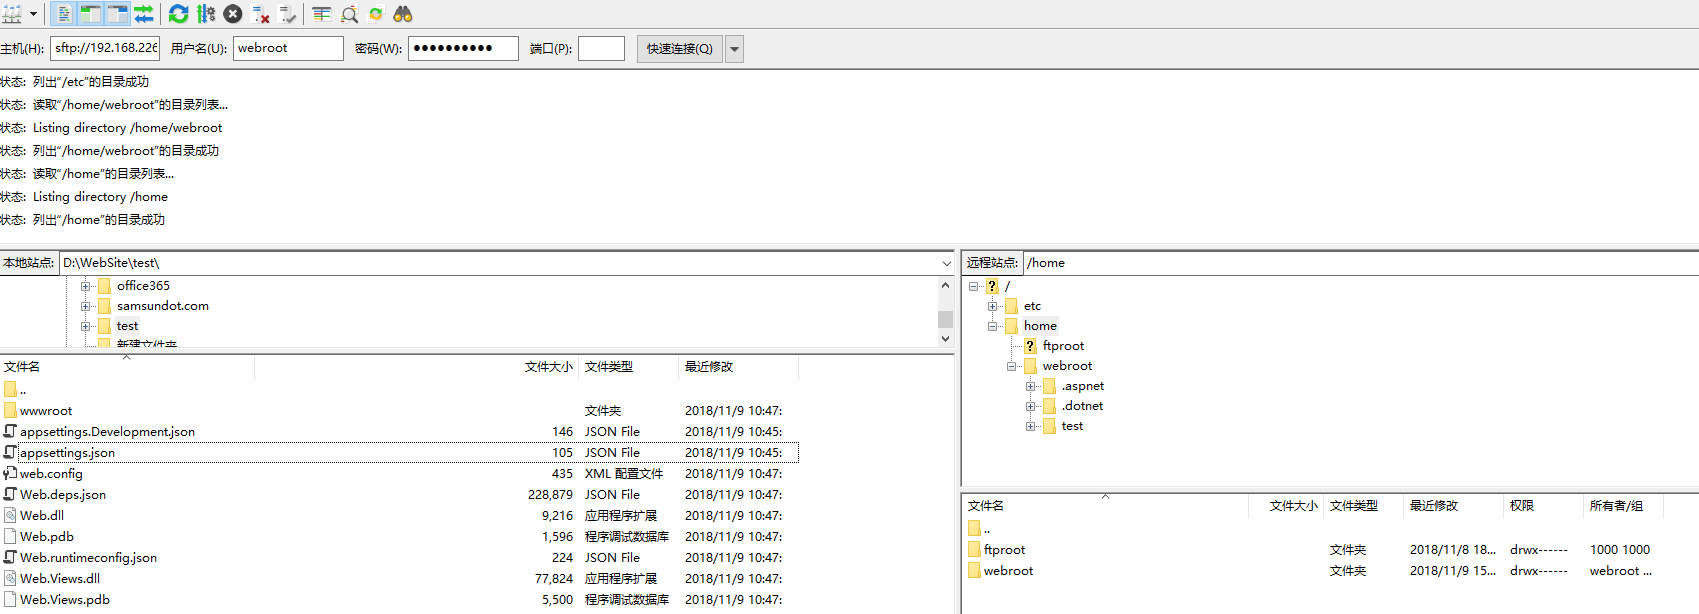Viewport: 1699px width, 614px height.
Task: Select ftproot in remote tree
Action: point(1063,346)
